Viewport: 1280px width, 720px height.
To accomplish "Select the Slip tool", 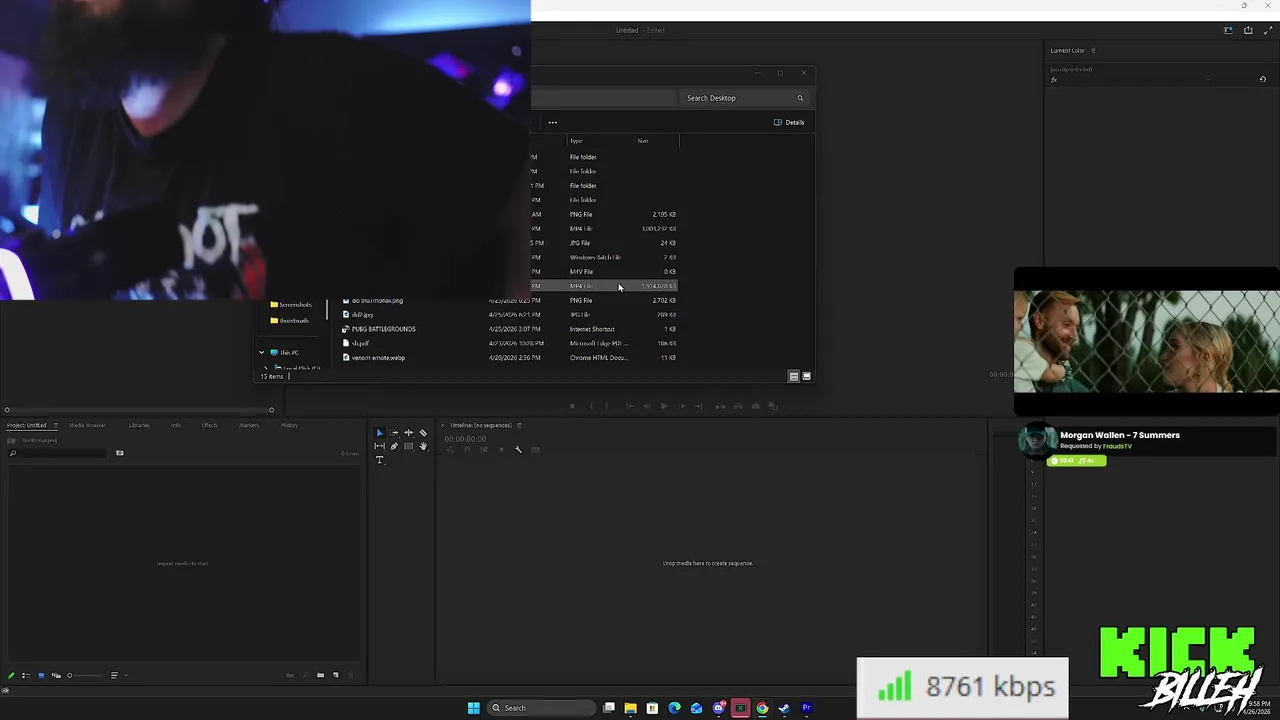I will 379,446.
